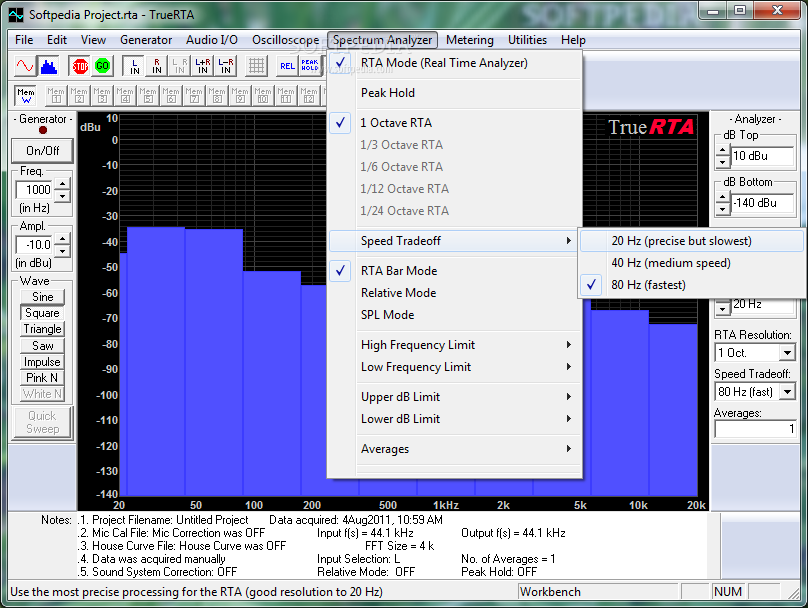808x608 pixels.
Task: Expand the Lower dB Limit submenu
Action: pos(455,419)
